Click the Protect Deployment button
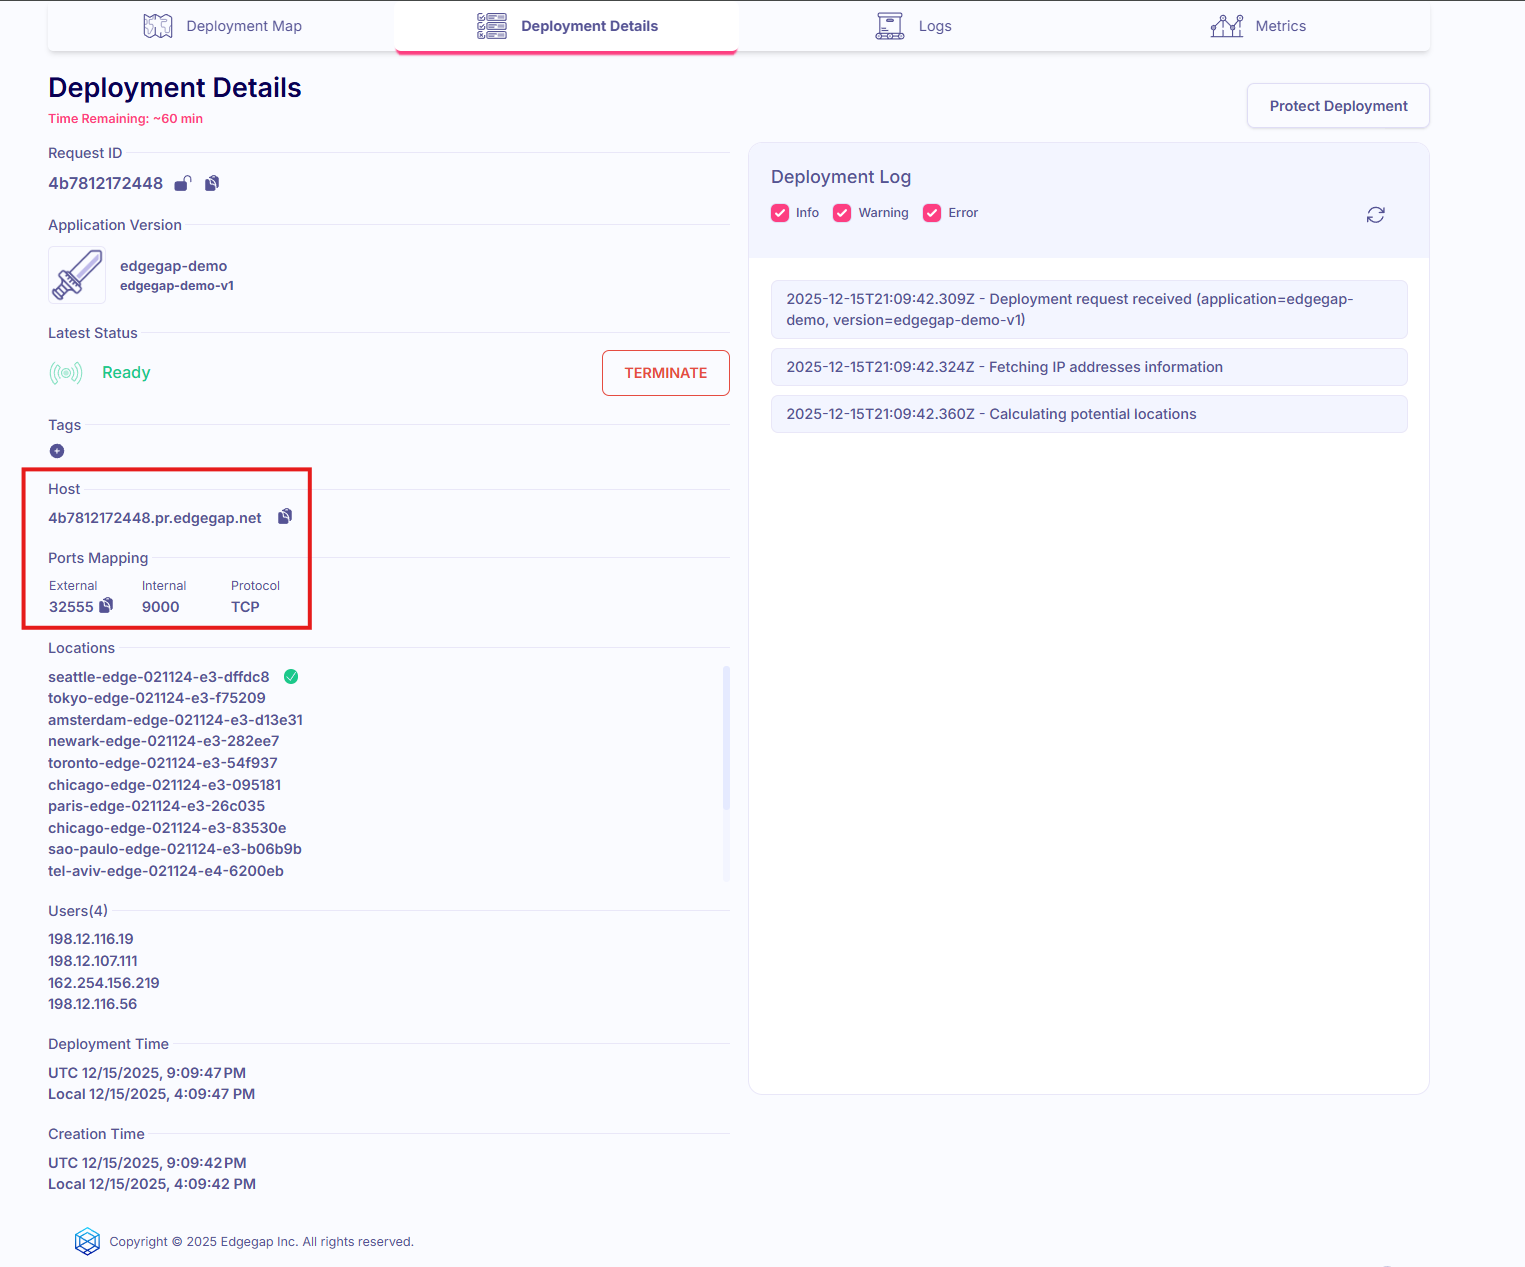The image size is (1525, 1267). 1338,106
